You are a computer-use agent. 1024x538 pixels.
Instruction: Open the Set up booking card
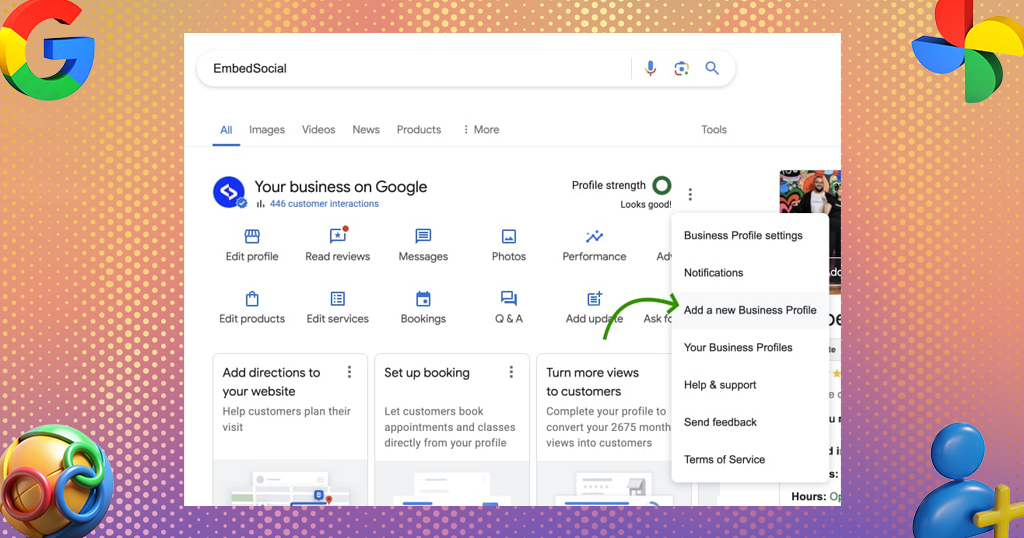(452, 430)
